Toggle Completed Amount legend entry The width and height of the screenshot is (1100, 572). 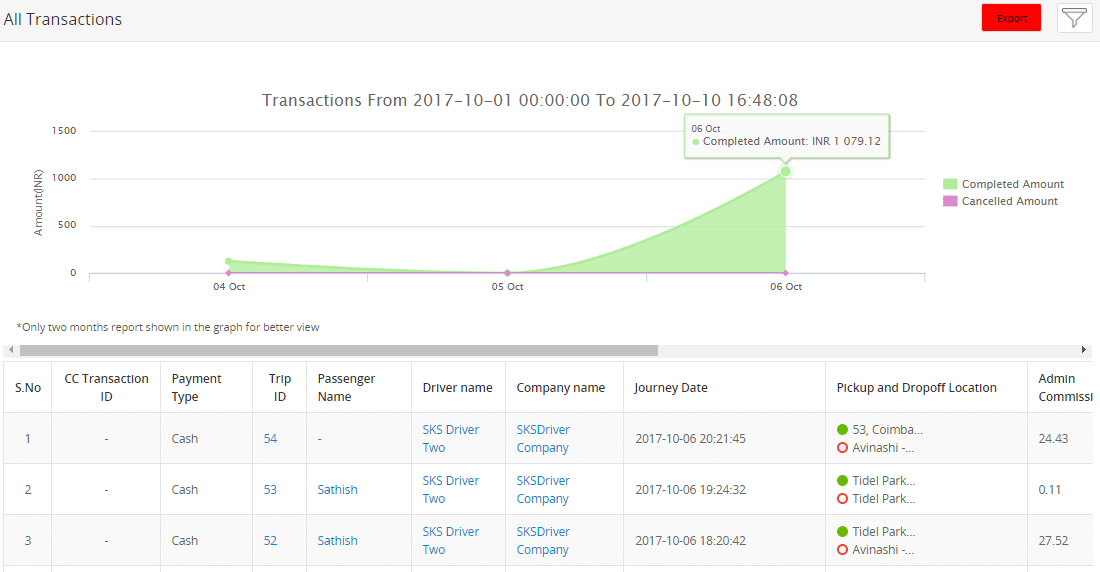[1003, 184]
